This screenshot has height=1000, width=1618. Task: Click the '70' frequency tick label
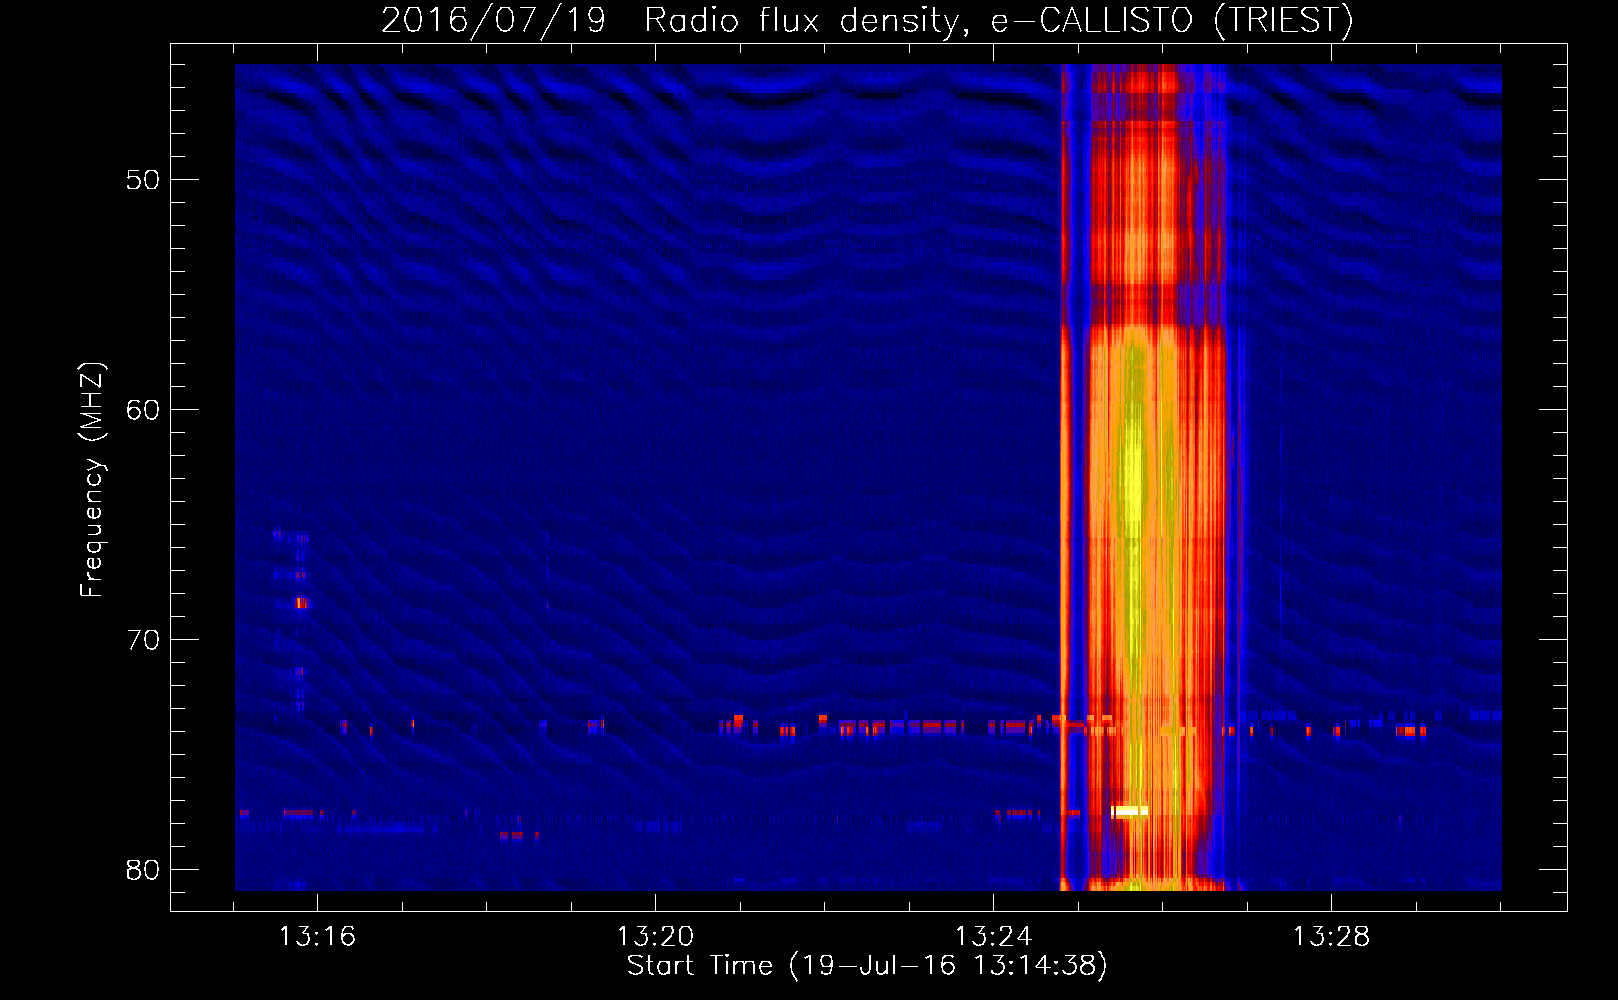click(143, 640)
